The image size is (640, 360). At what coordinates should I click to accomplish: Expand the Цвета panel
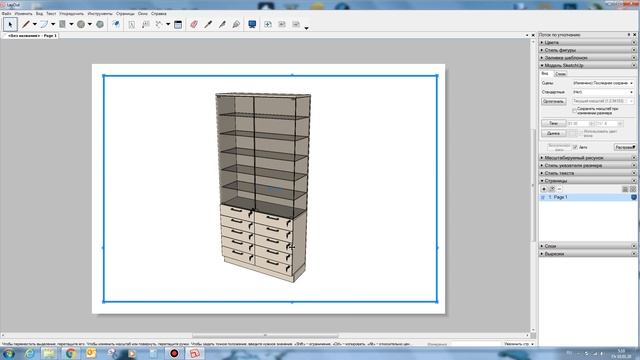click(588, 42)
